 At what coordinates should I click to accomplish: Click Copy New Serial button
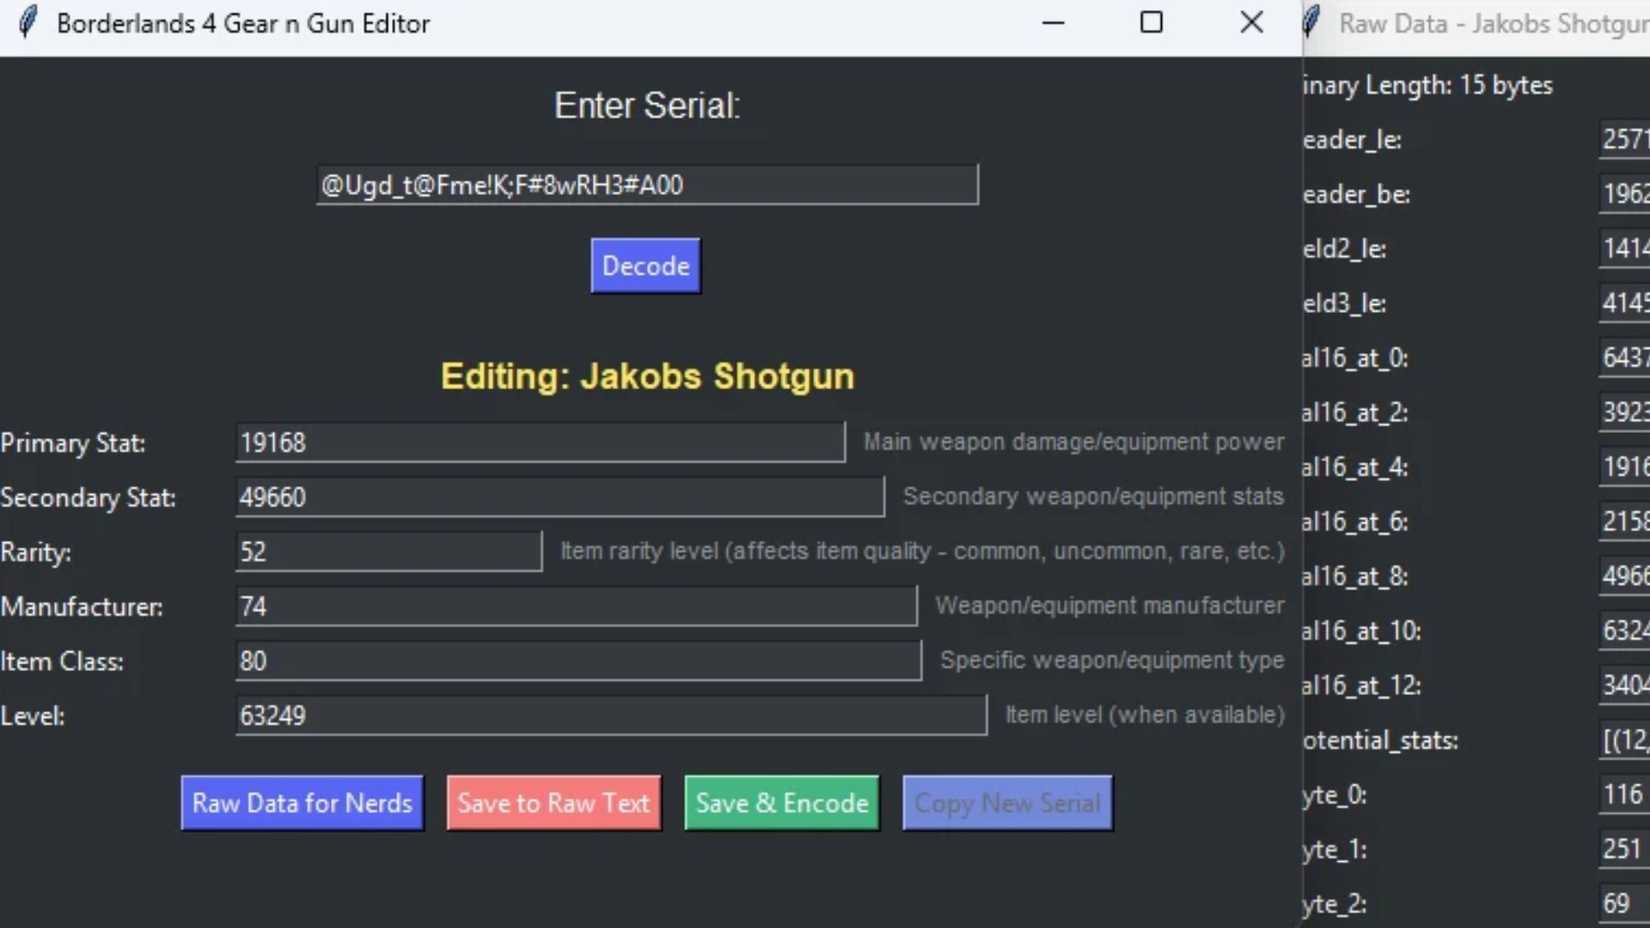point(1007,803)
